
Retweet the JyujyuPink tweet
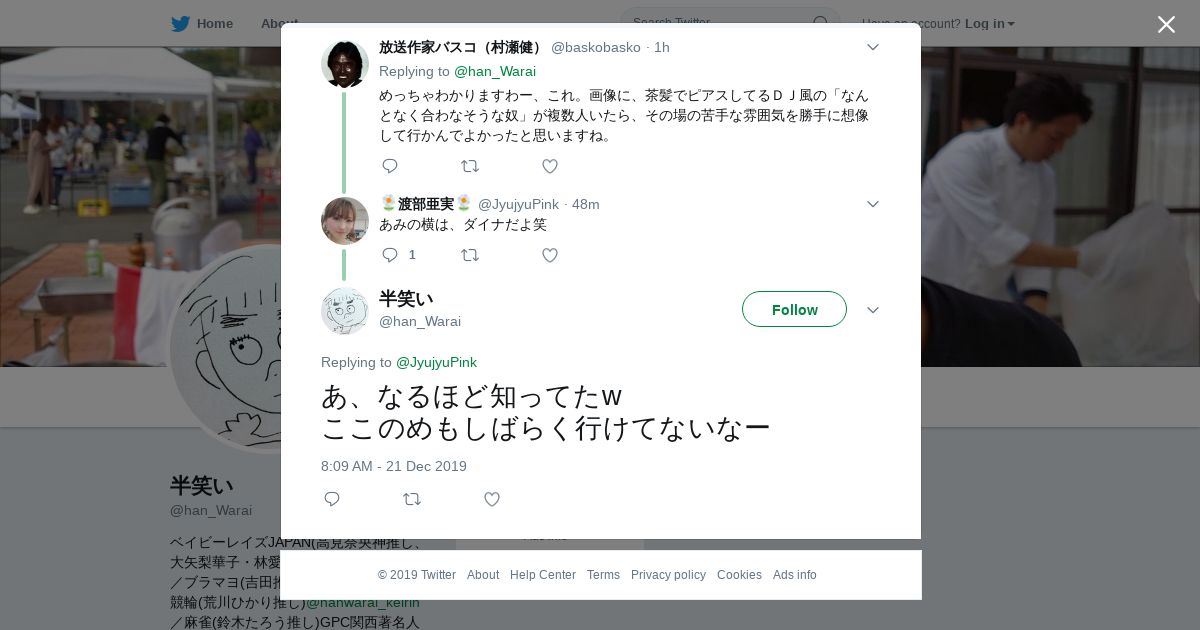[470, 255]
